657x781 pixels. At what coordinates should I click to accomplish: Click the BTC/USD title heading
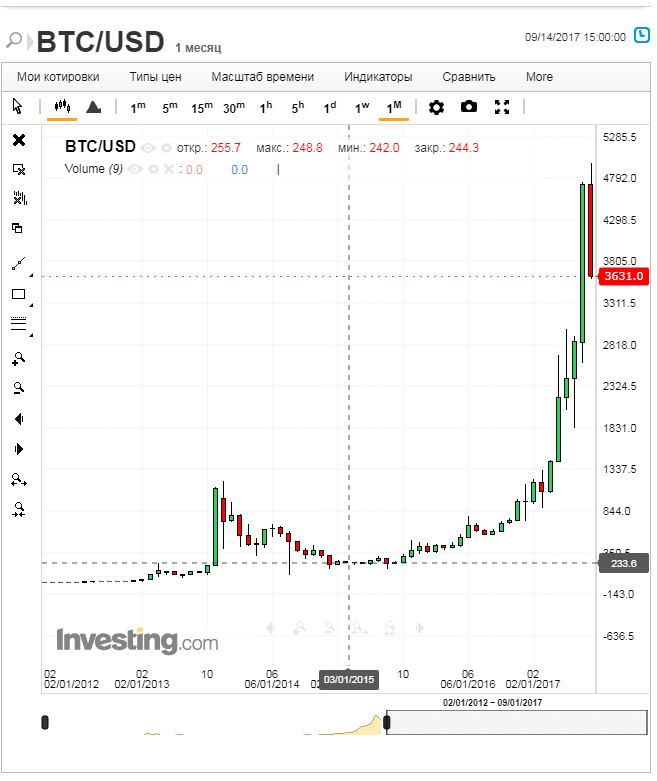100,41
